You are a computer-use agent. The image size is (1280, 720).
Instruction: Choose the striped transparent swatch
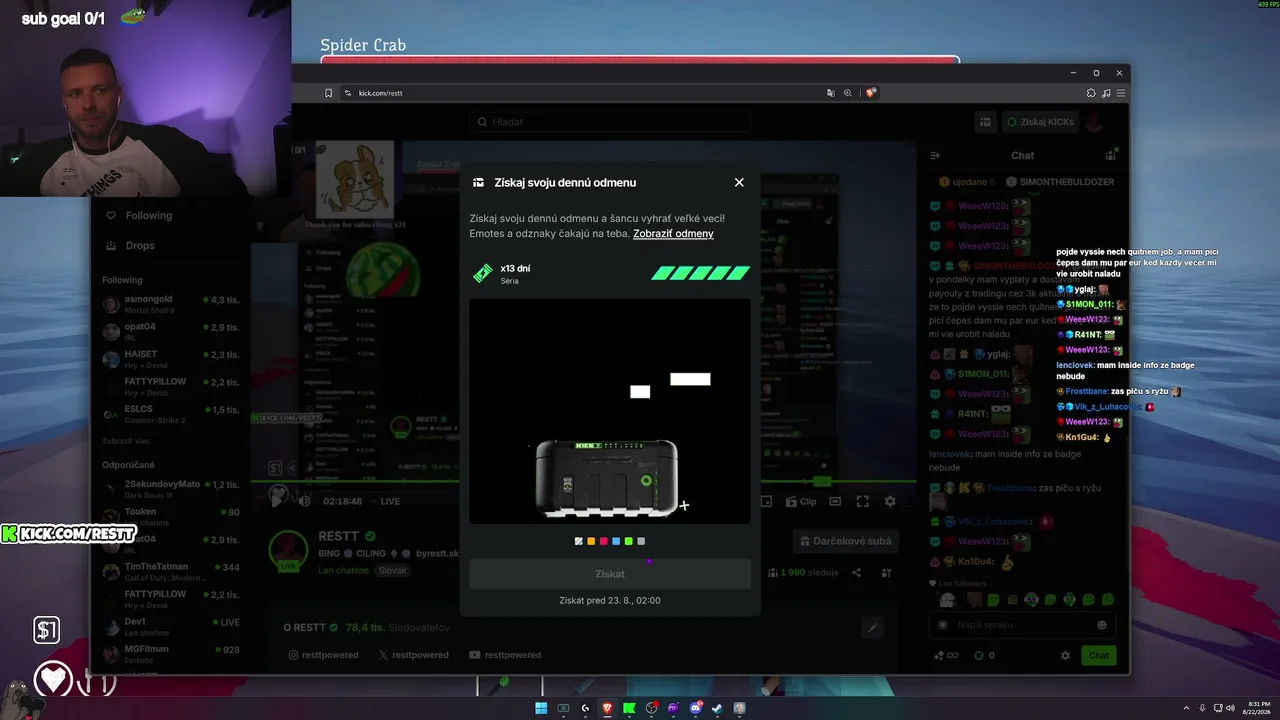(579, 541)
